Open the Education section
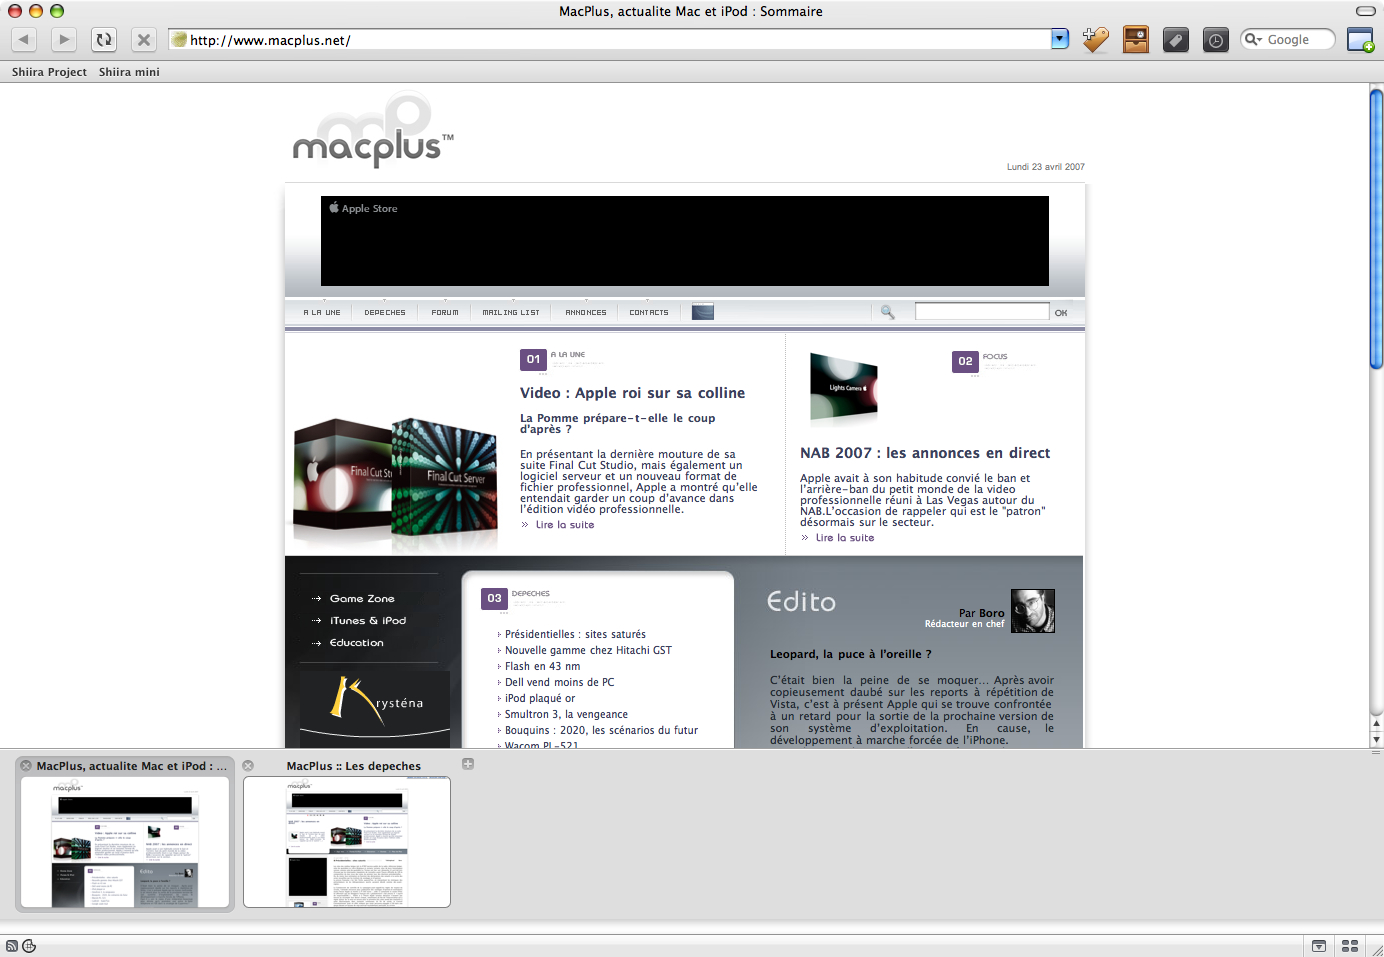1384x957 pixels. [357, 643]
